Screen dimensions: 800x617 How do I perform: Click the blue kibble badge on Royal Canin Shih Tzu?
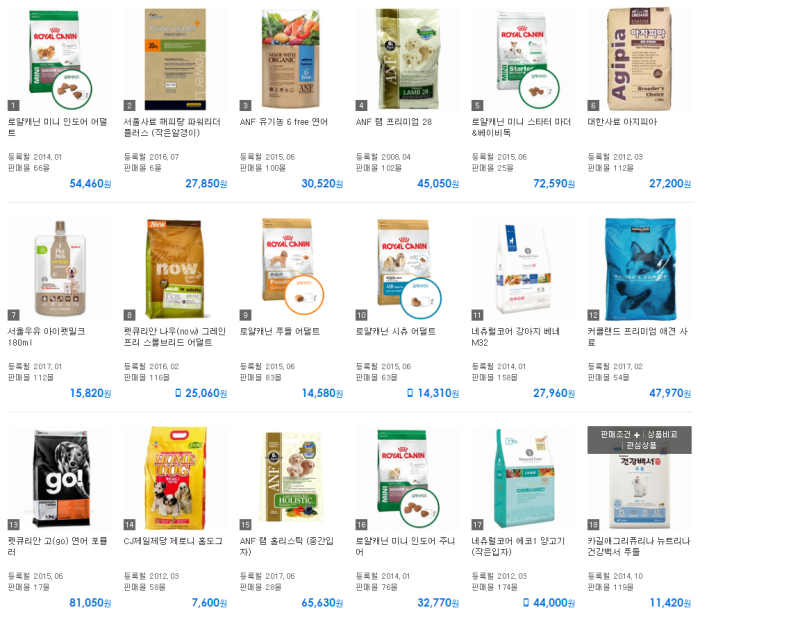[x=420, y=298]
